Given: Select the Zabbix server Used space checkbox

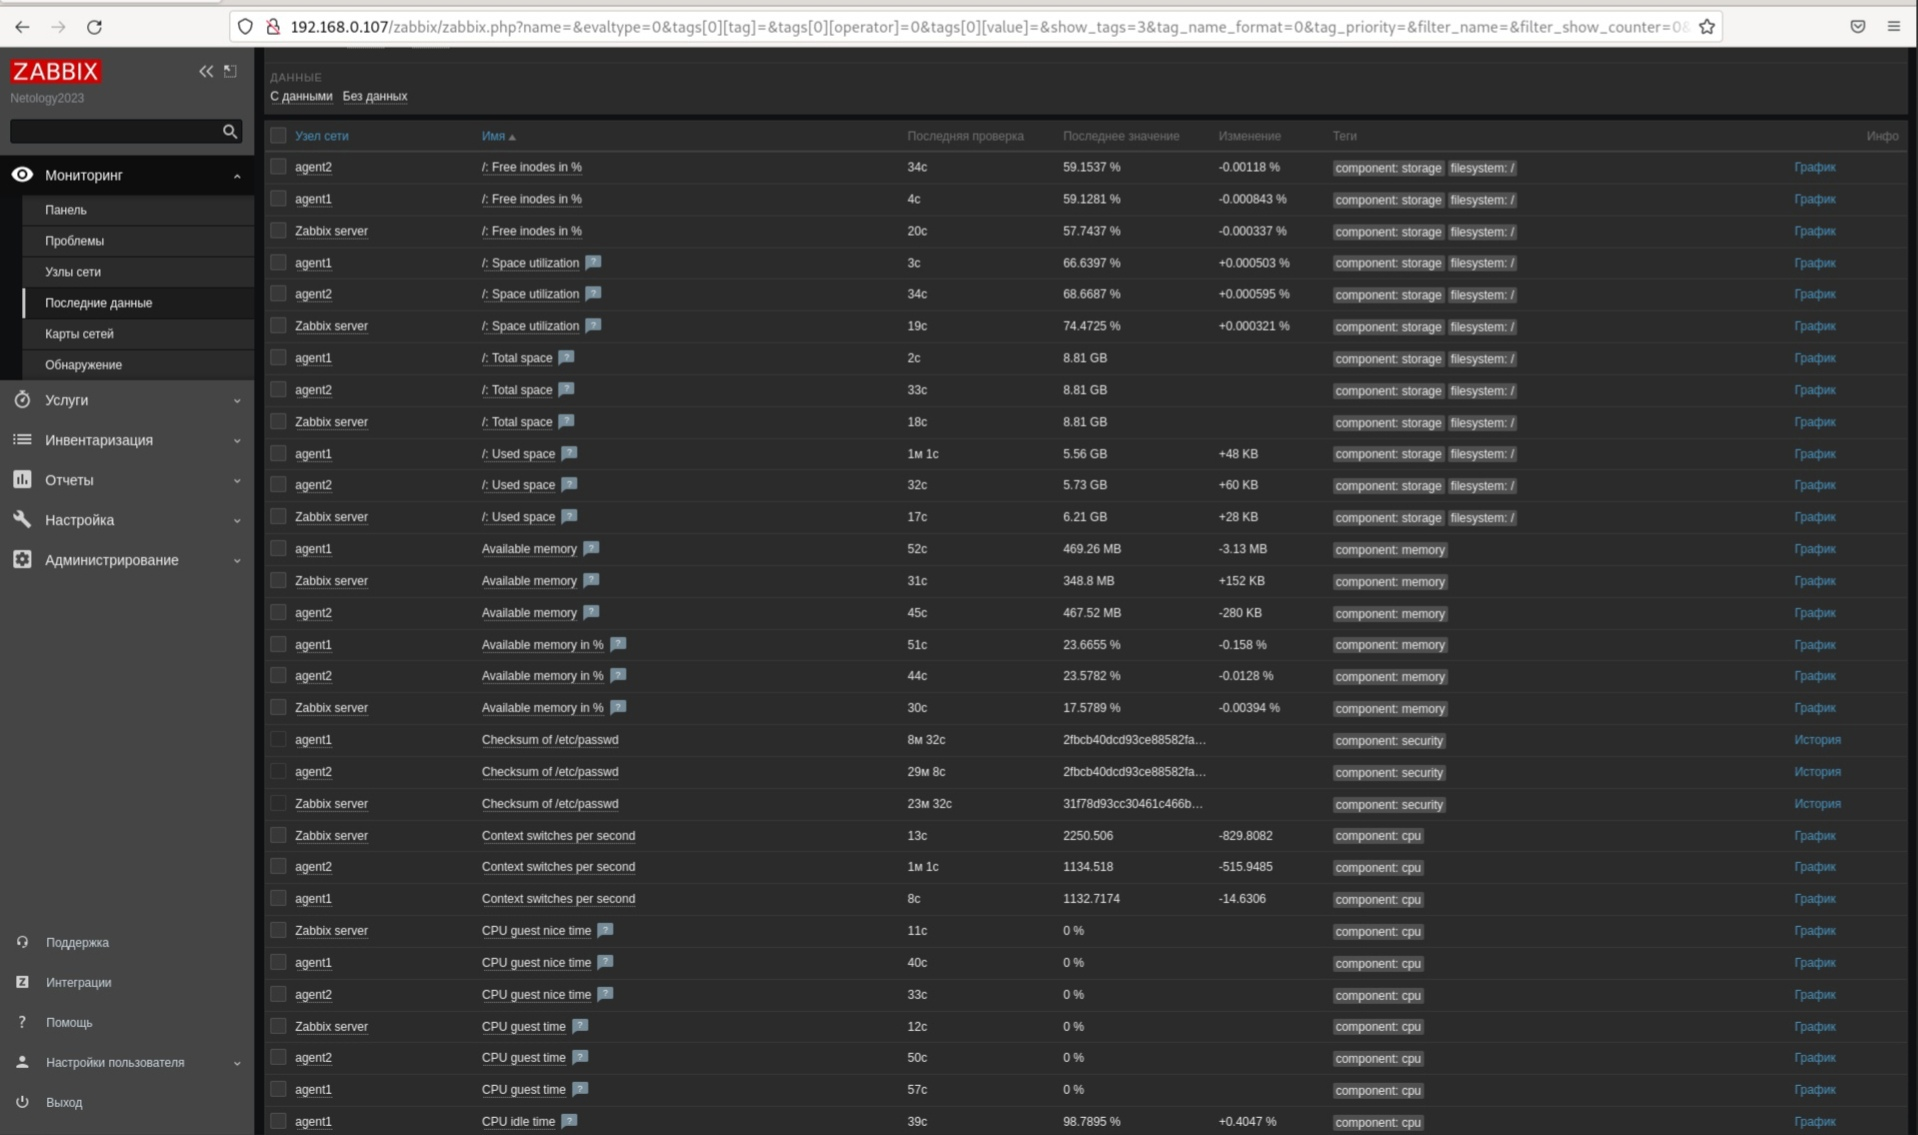Looking at the screenshot, I should pos(278,516).
